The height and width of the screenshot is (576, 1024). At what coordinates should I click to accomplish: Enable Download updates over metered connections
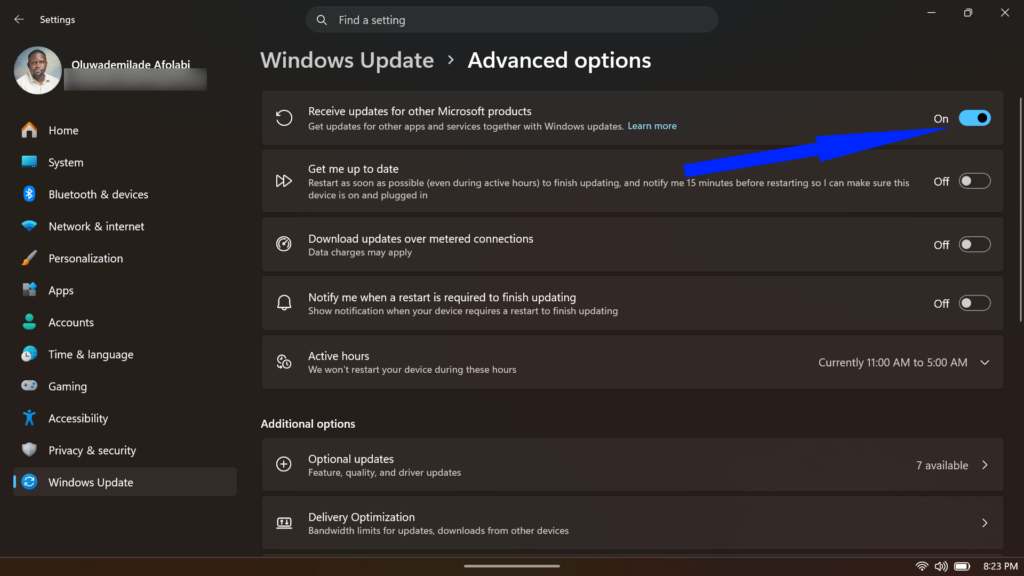click(x=974, y=244)
